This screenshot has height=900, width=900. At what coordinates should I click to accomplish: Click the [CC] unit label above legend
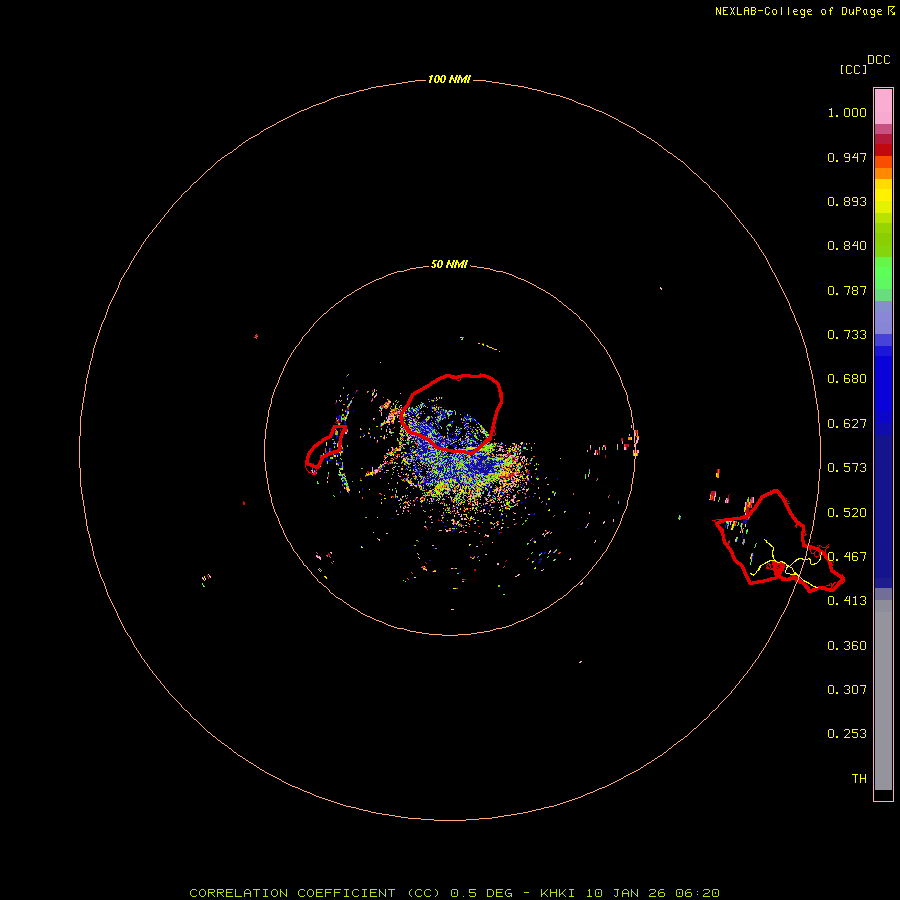pos(853,69)
